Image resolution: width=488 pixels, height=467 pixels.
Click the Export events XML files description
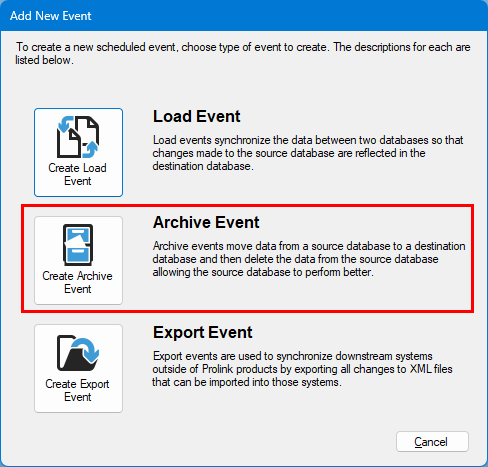pos(302,369)
